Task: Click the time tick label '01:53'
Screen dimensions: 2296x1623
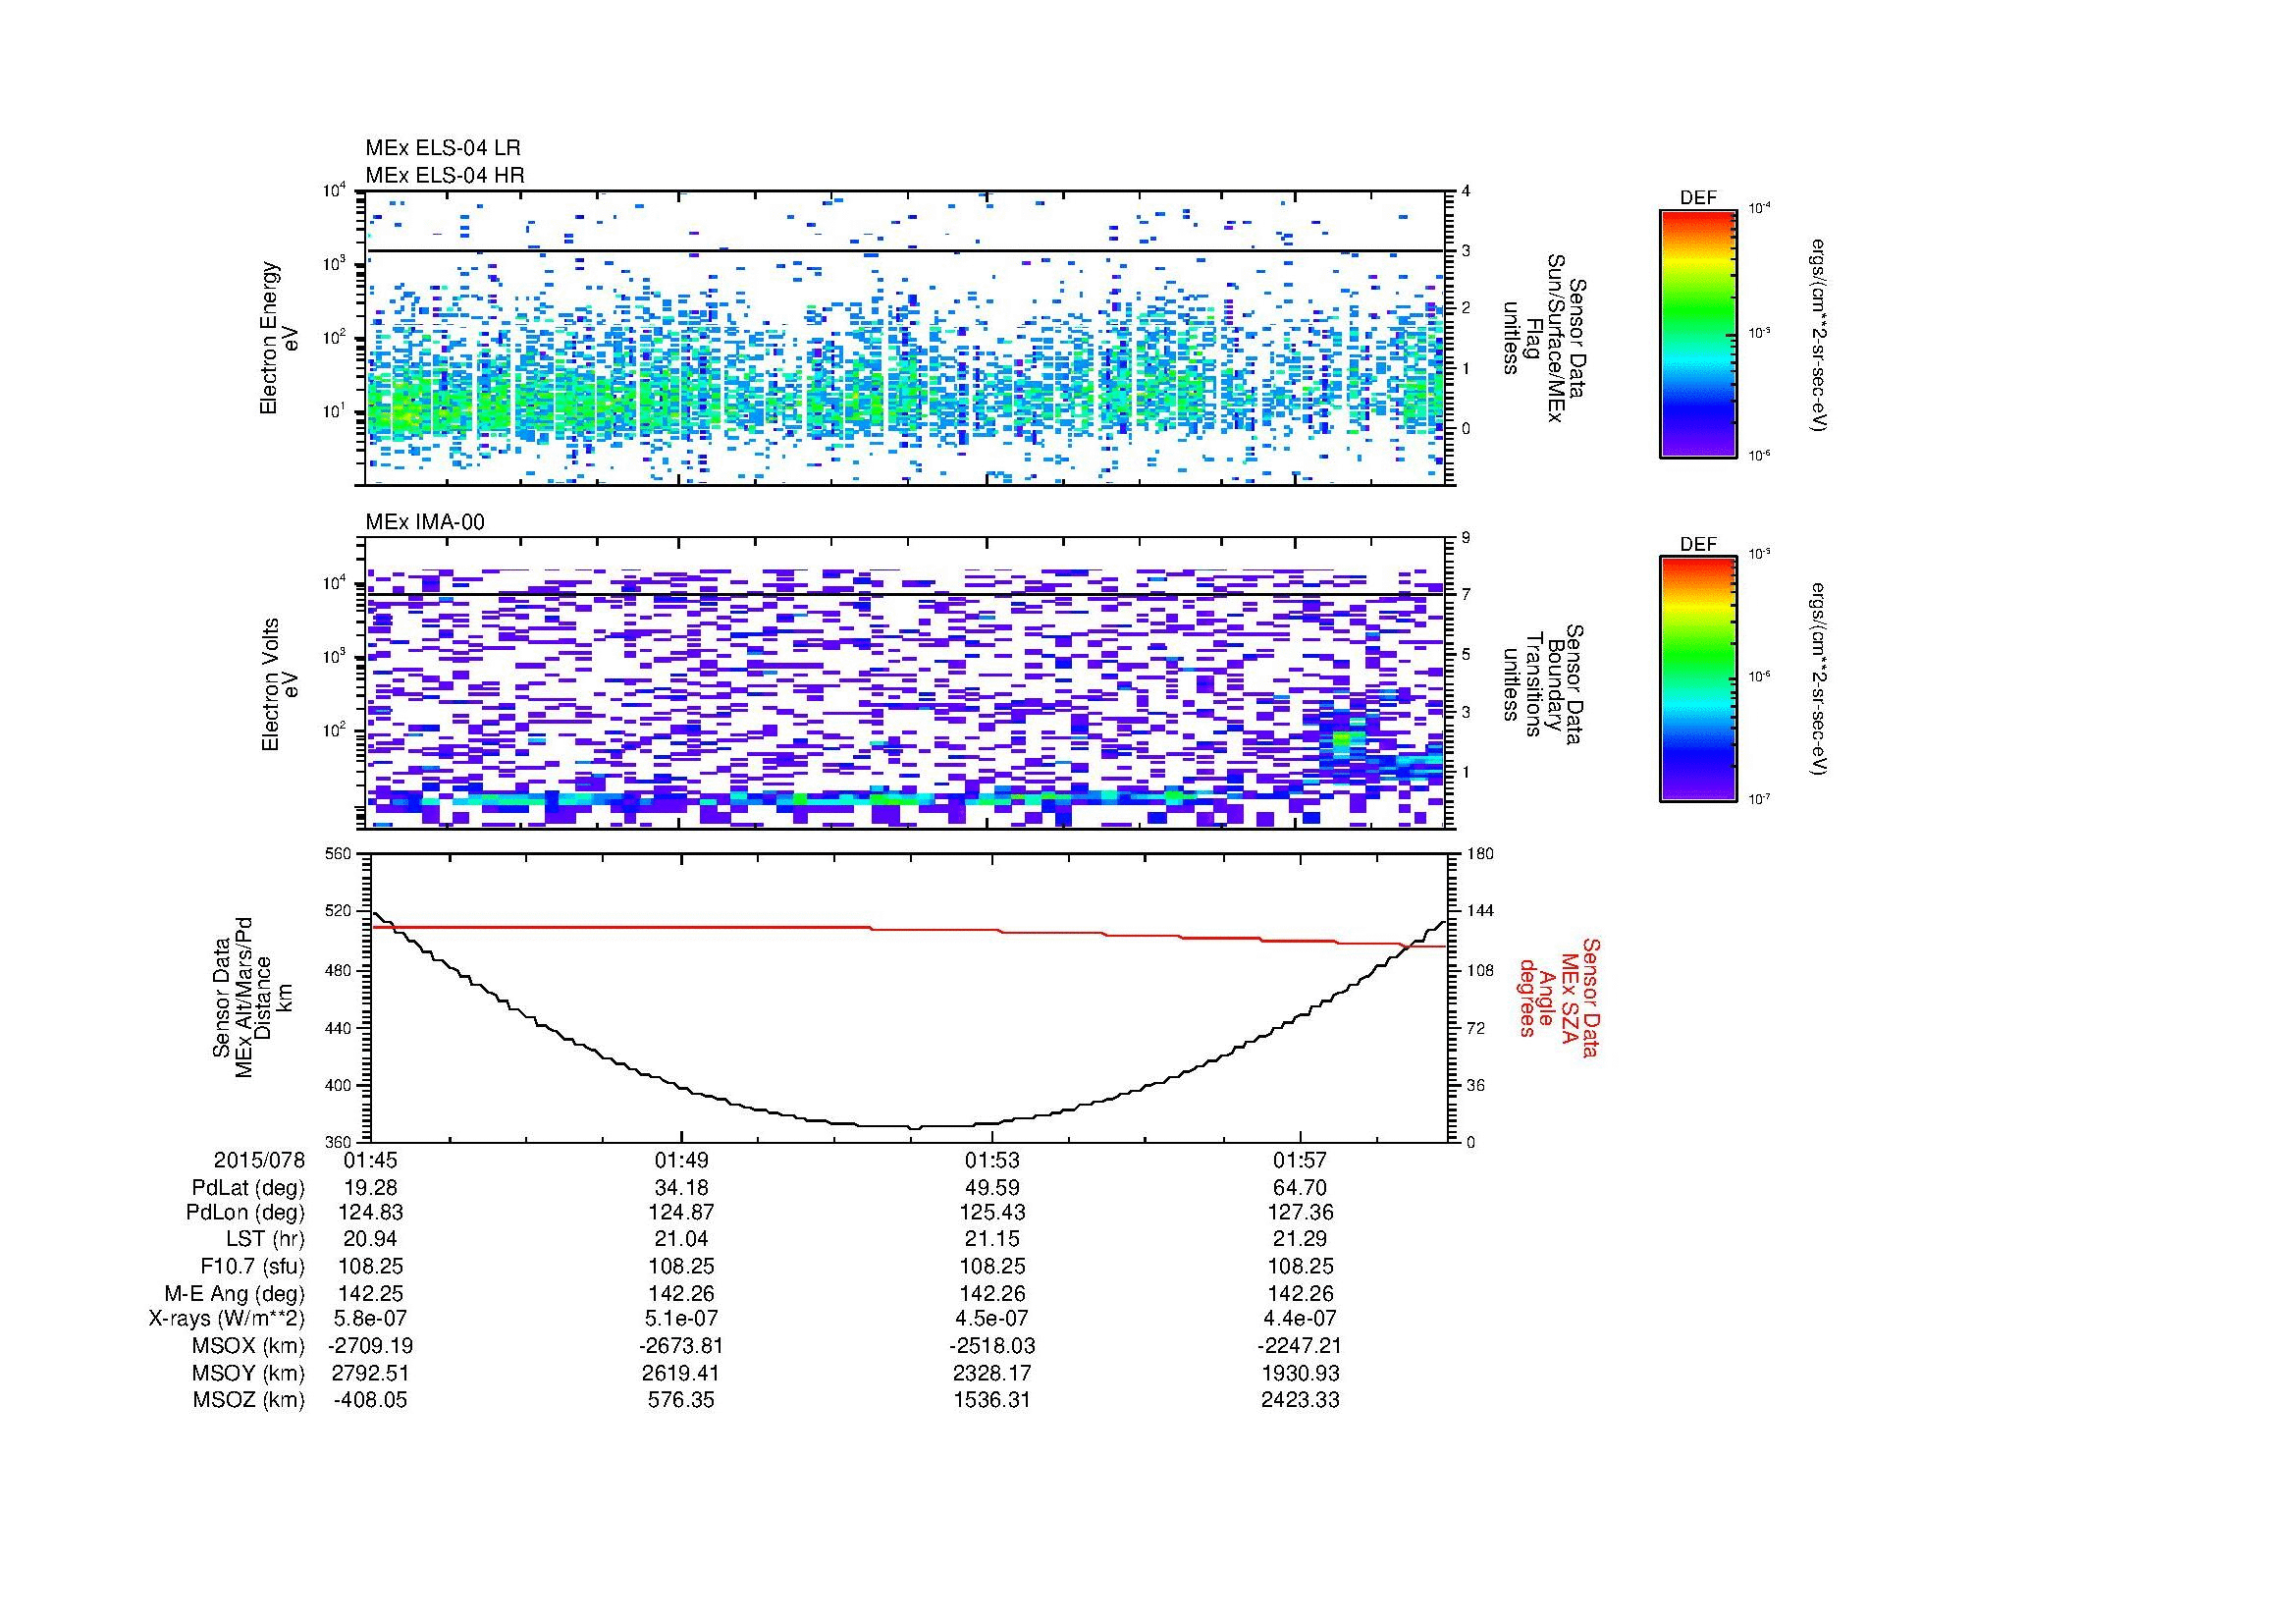Action: coord(991,1160)
